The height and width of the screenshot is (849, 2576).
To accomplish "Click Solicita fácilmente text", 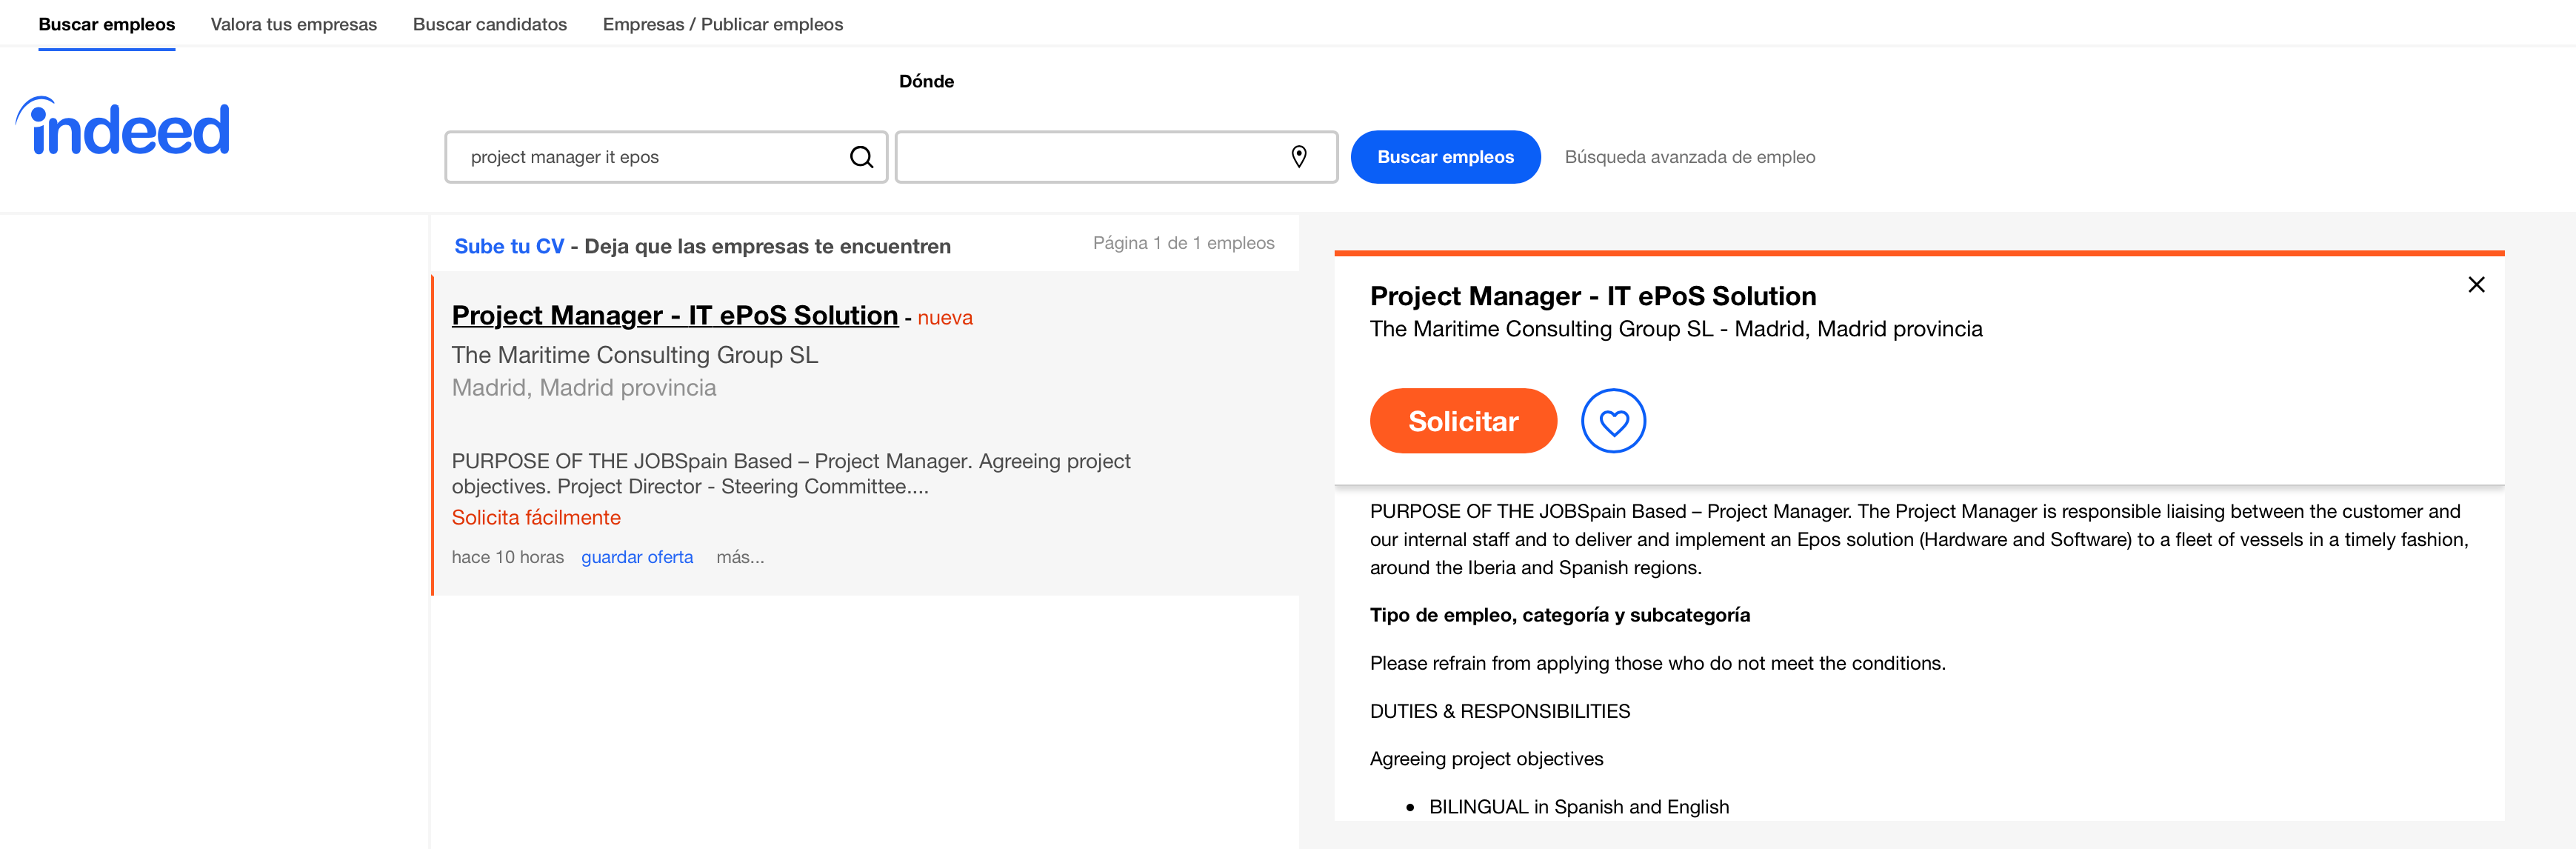I will click(536, 517).
